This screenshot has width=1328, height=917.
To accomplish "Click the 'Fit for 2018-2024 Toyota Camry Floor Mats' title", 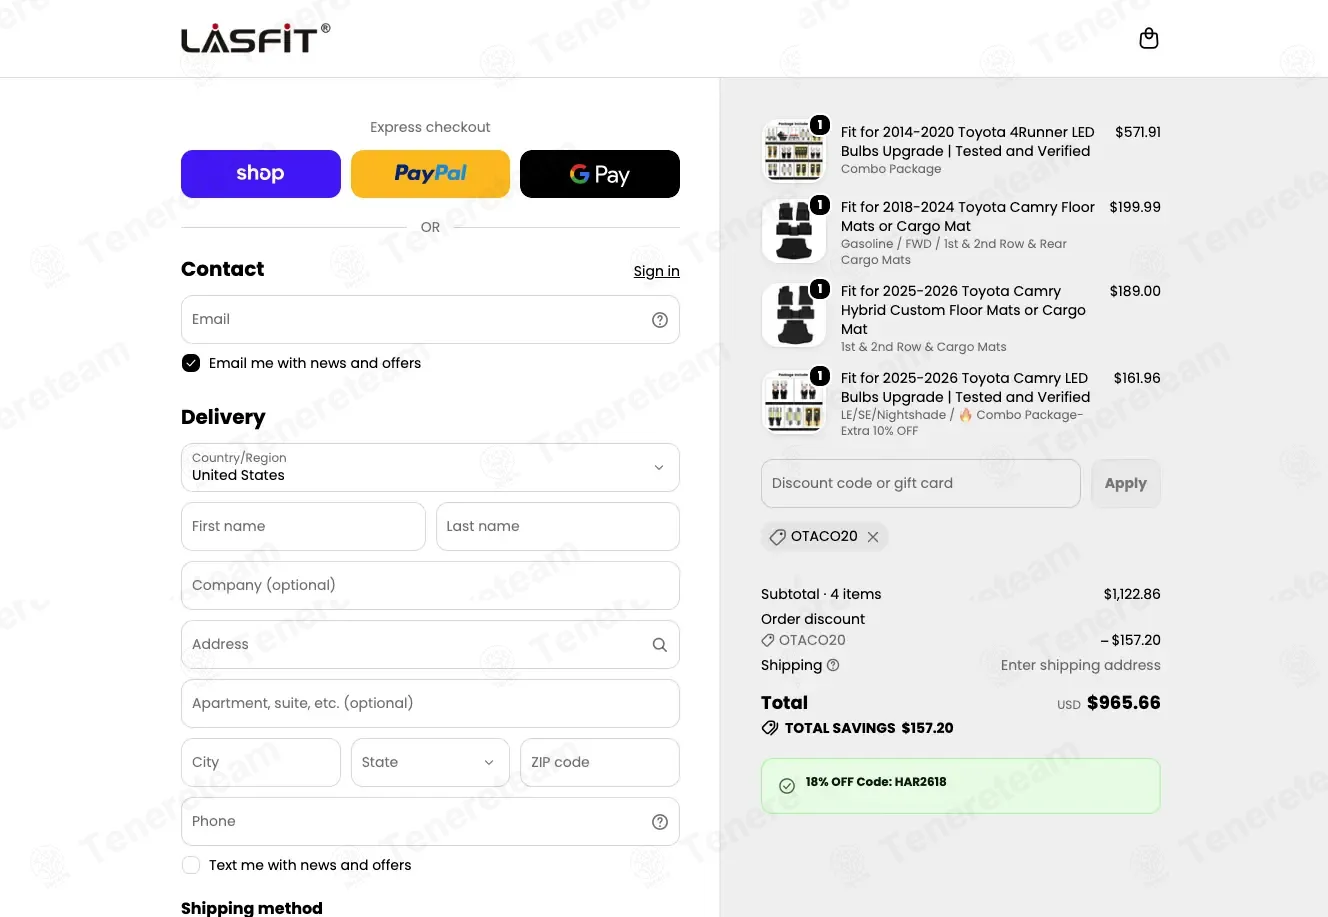I will [x=968, y=217].
